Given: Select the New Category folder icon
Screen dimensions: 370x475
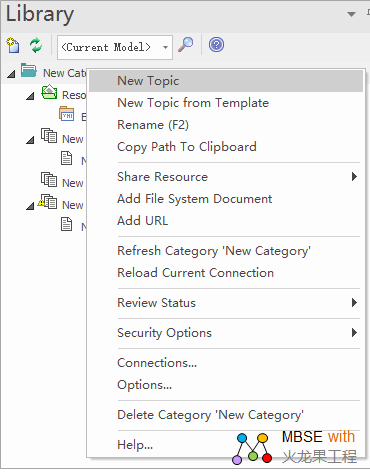Looking at the screenshot, I should [x=28, y=71].
